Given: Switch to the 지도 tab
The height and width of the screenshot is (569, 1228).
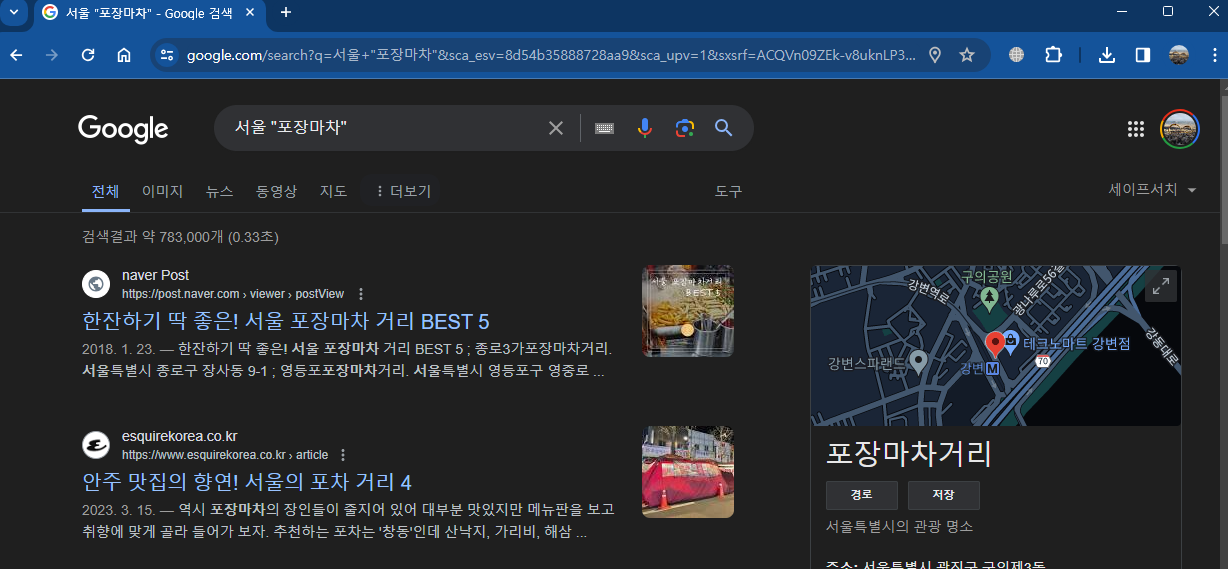Looking at the screenshot, I should (x=333, y=191).
